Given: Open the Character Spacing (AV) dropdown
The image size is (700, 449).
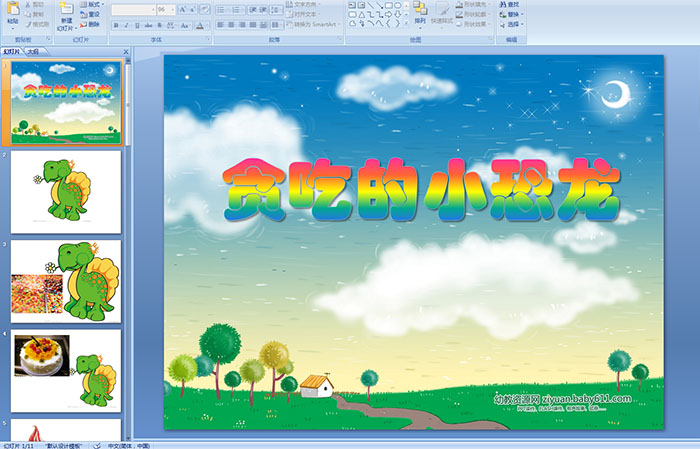Looking at the screenshot, I should [x=172, y=25].
